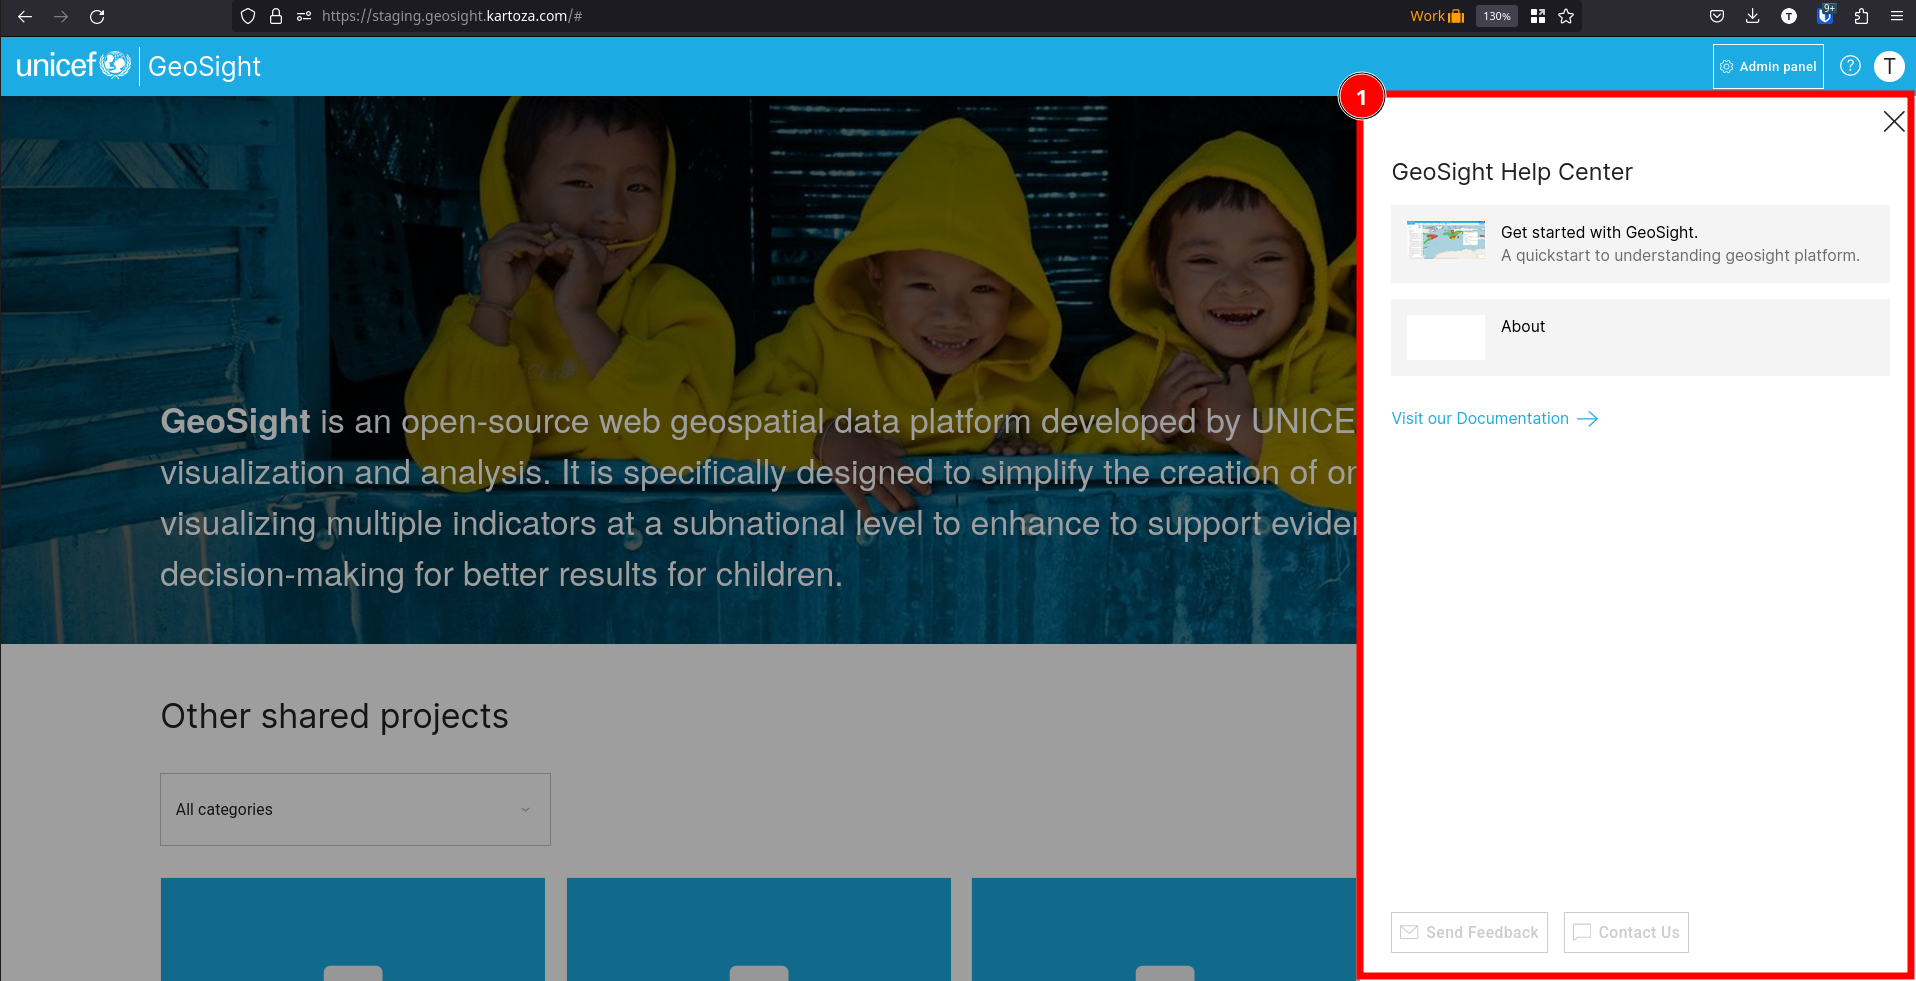
Task: Open the Work container label
Action: (1437, 16)
